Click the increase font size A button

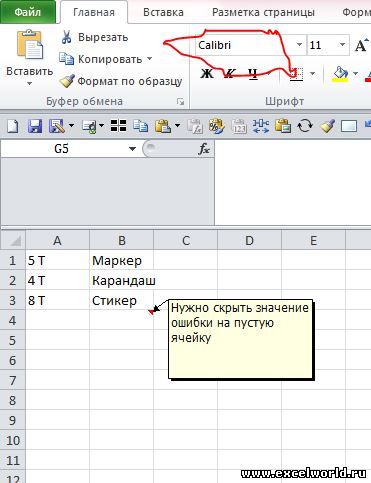[x=361, y=45]
